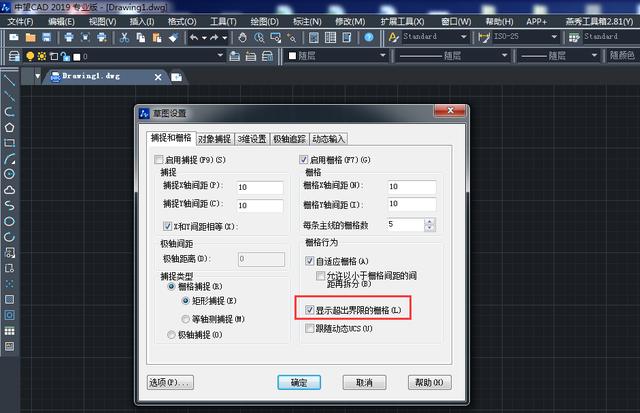Increase 每条主线的栅格数 with the spinner
The height and width of the screenshot is (413, 640).
pos(429,222)
